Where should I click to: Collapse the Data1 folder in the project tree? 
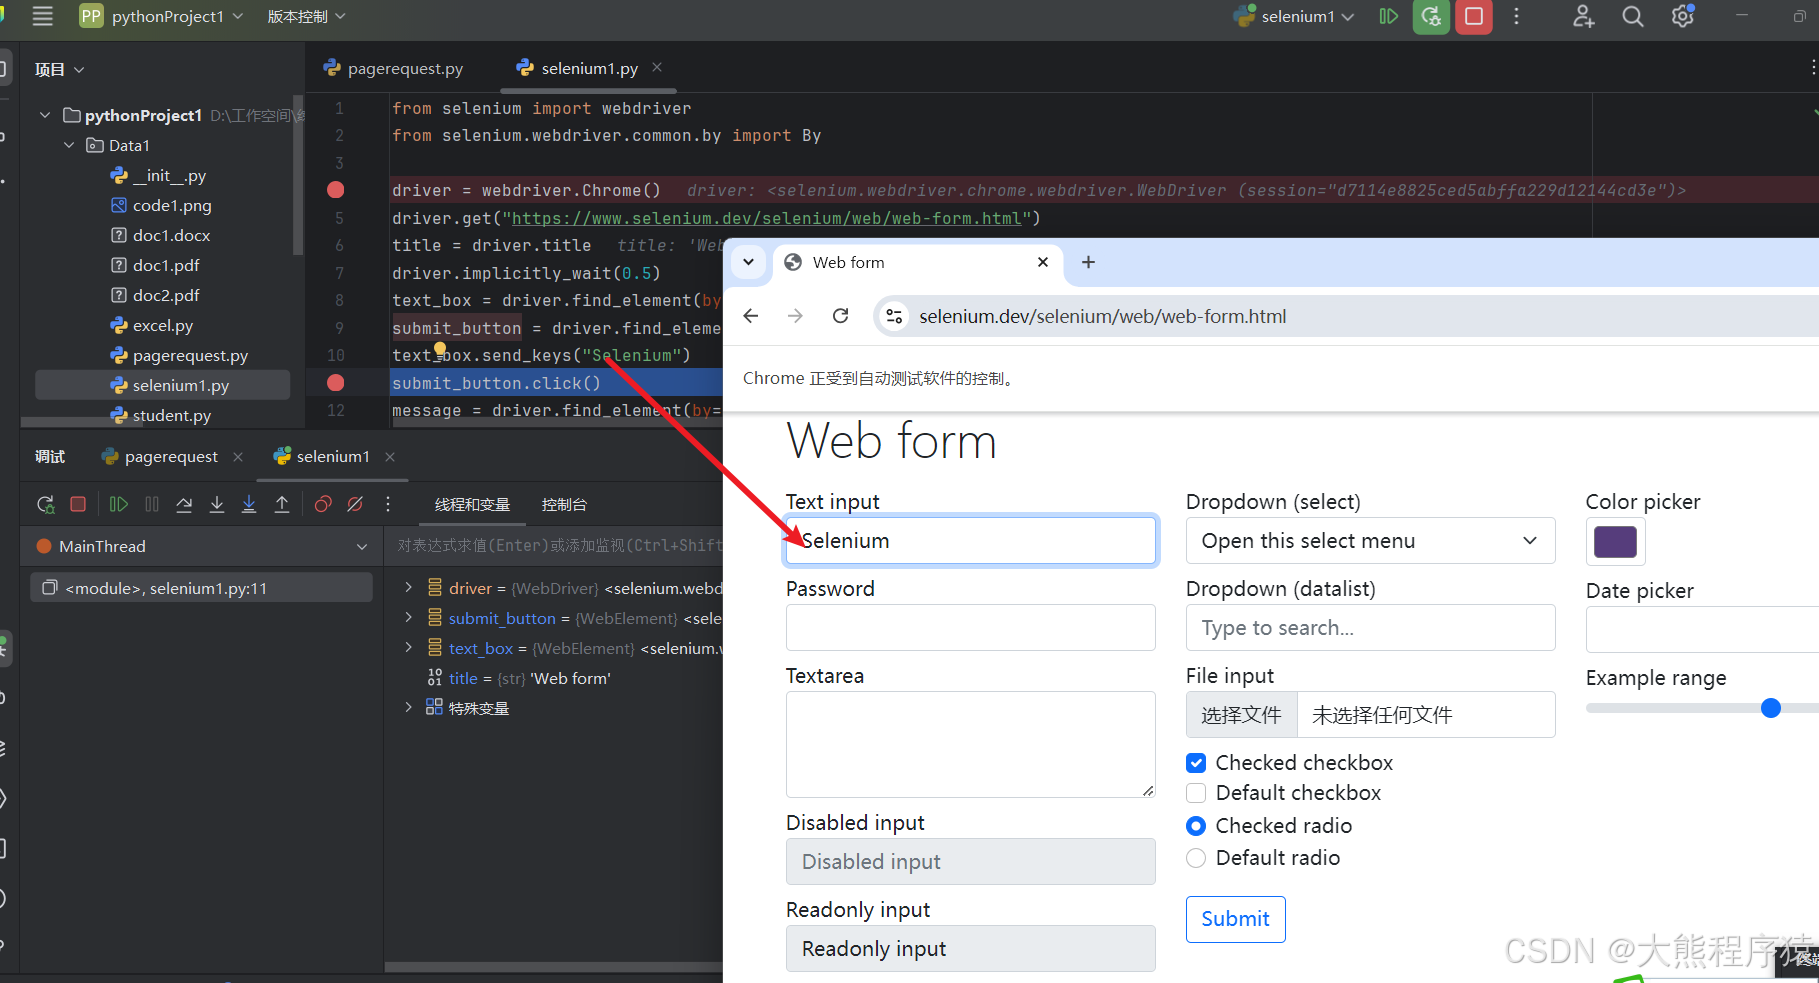pyautogui.click(x=68, y=145)
